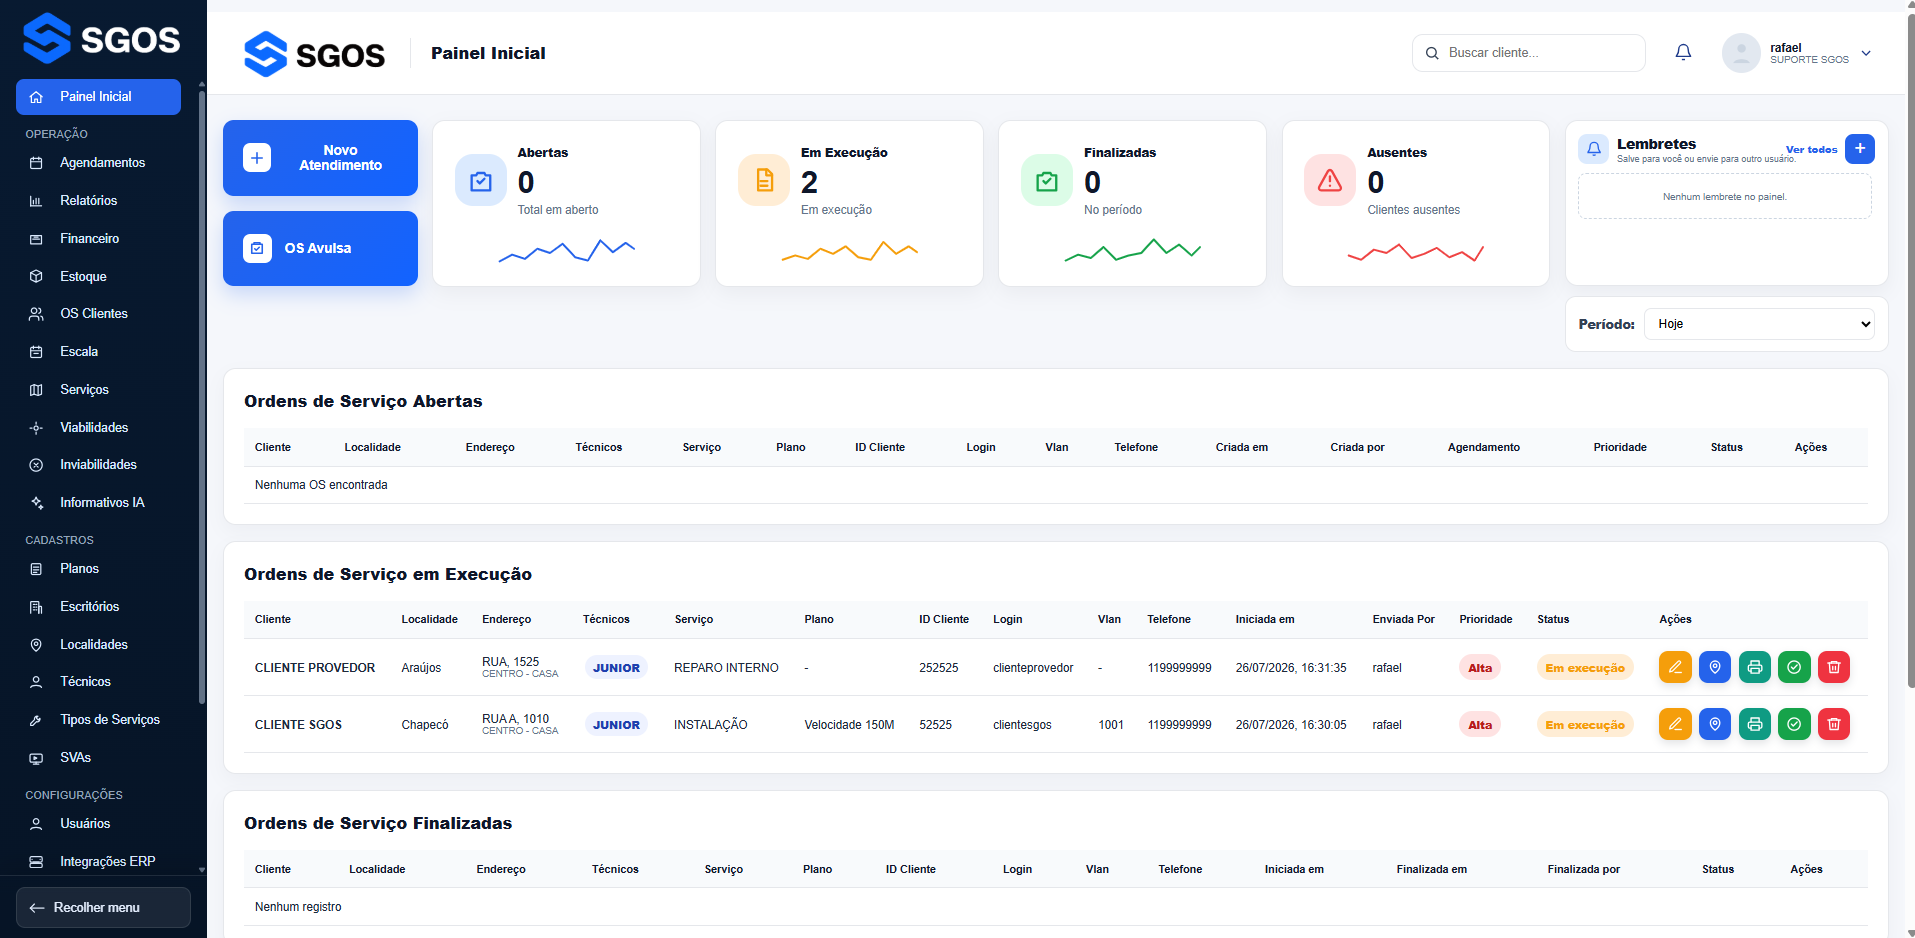
Task: Open Escala in the sidebar
Action: 98,352
